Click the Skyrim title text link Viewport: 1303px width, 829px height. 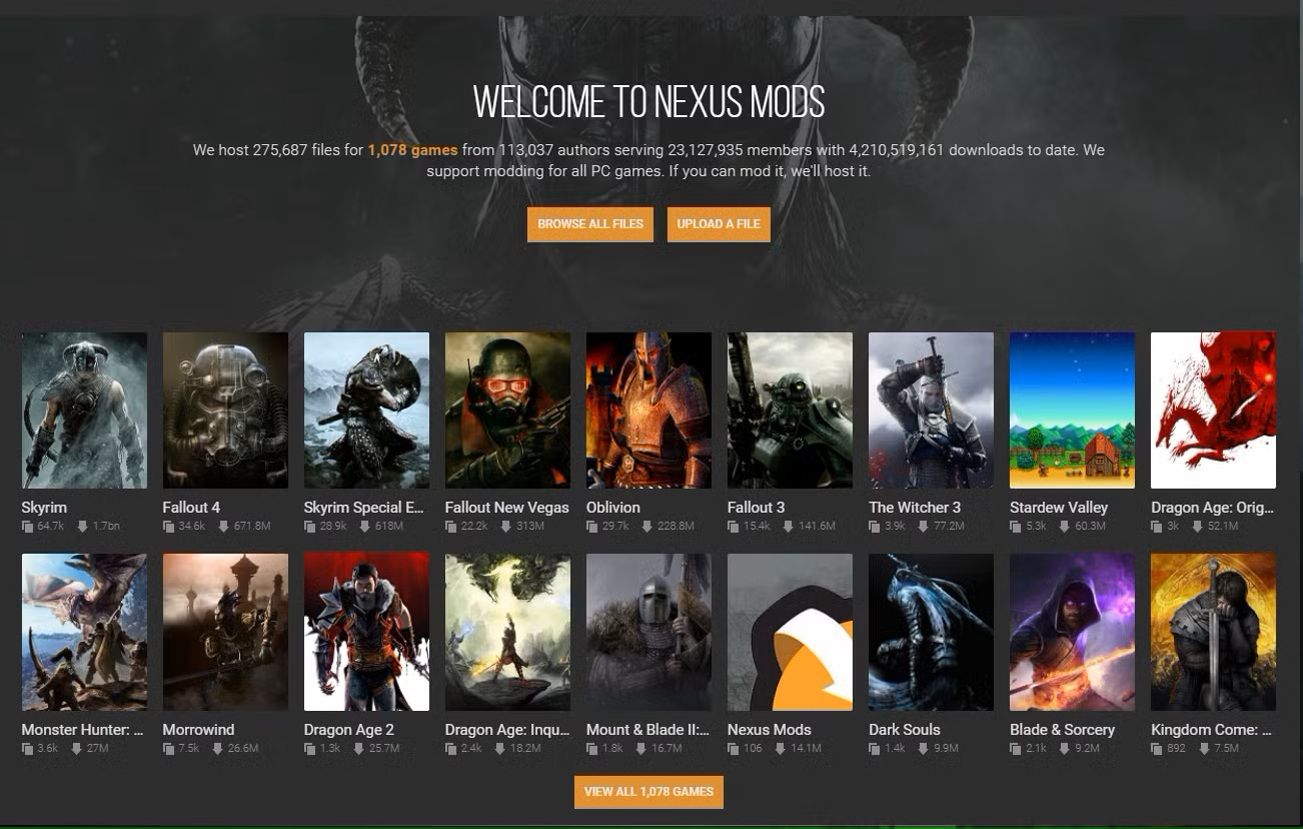44,508
